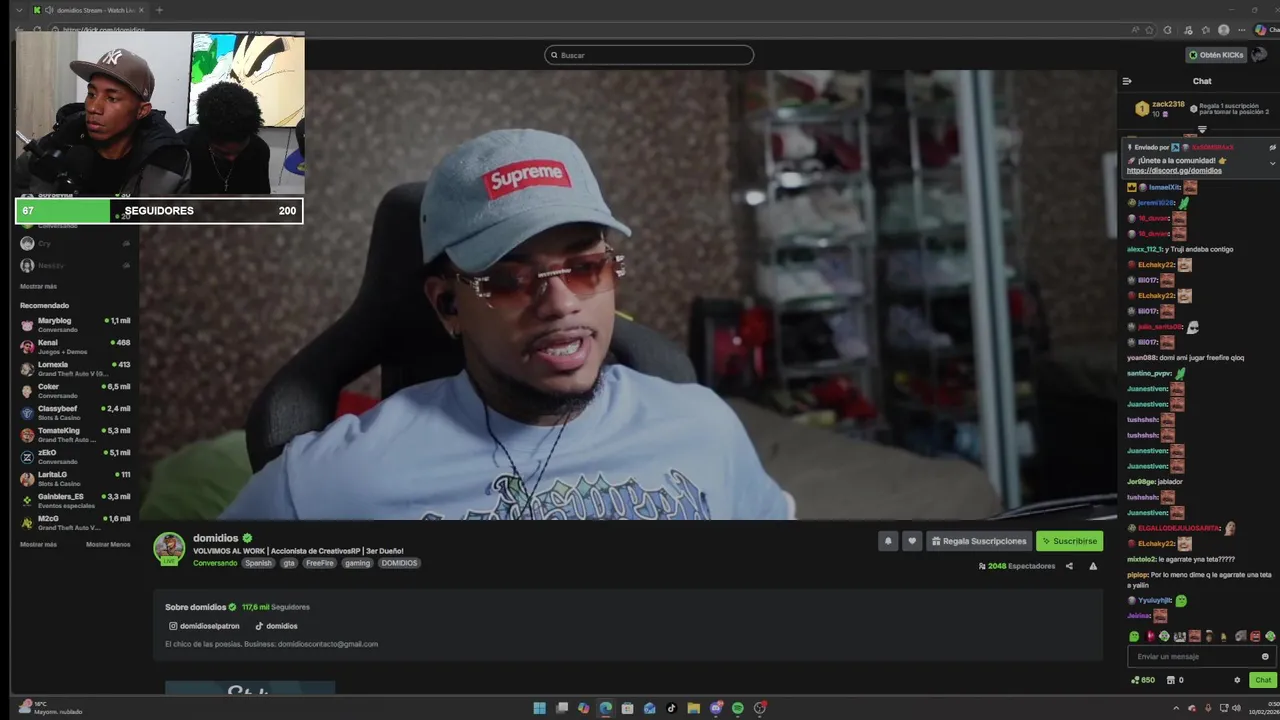Open the chat shop icon showing 0
Screen dimensions: 1280x720
click(1174, 680)
